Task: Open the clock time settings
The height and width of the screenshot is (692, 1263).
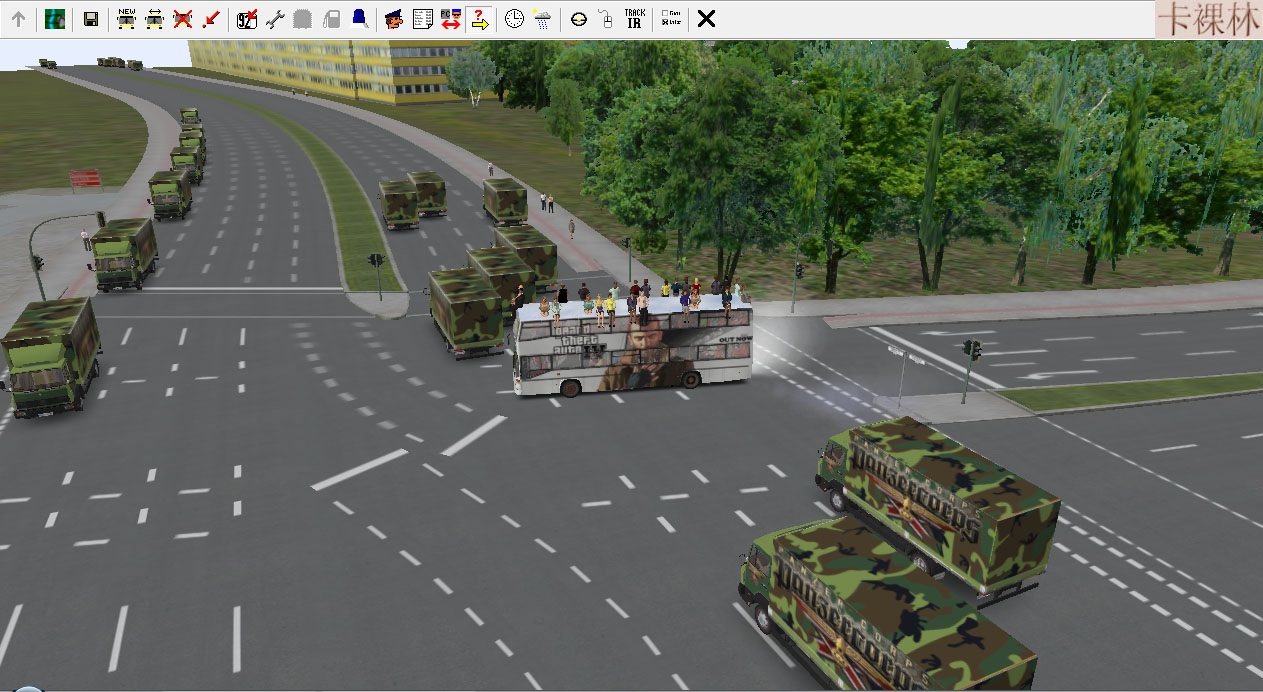Action: pos(514,19)
